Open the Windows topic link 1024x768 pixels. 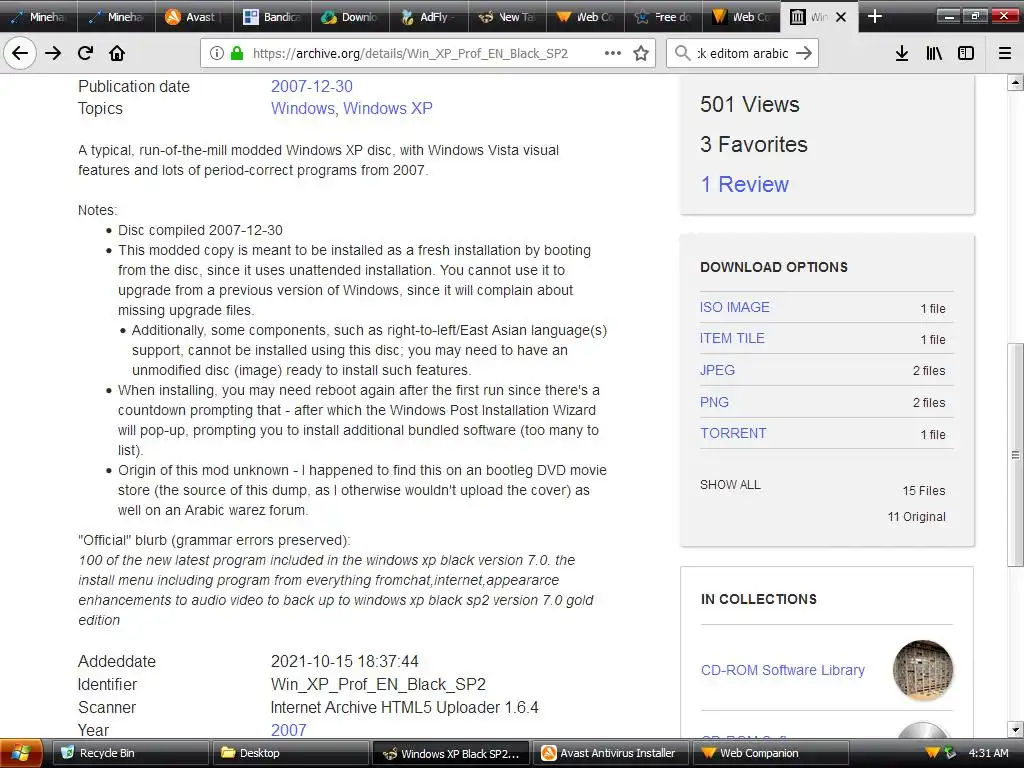pyautogui.click(x=302, y=108)
